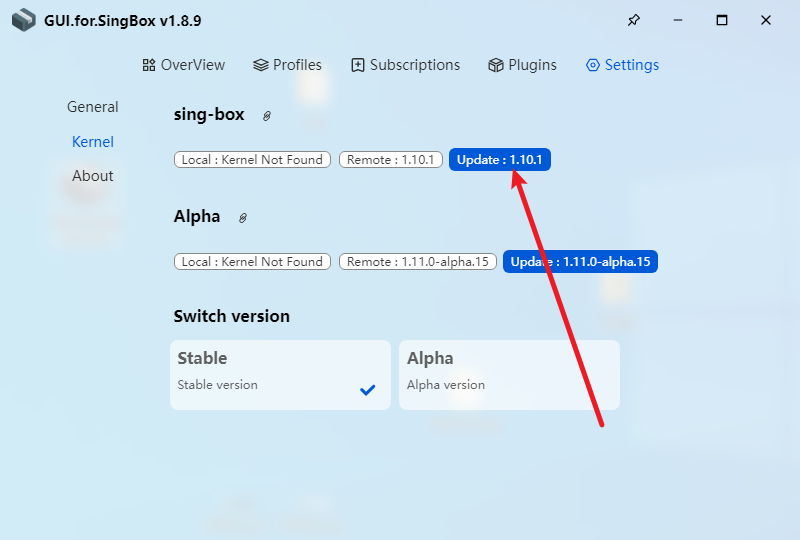Image resolution: width=800 pixels, height=540 pixels.
Task: Select the Stable version card
Action: tap(280, 375)
